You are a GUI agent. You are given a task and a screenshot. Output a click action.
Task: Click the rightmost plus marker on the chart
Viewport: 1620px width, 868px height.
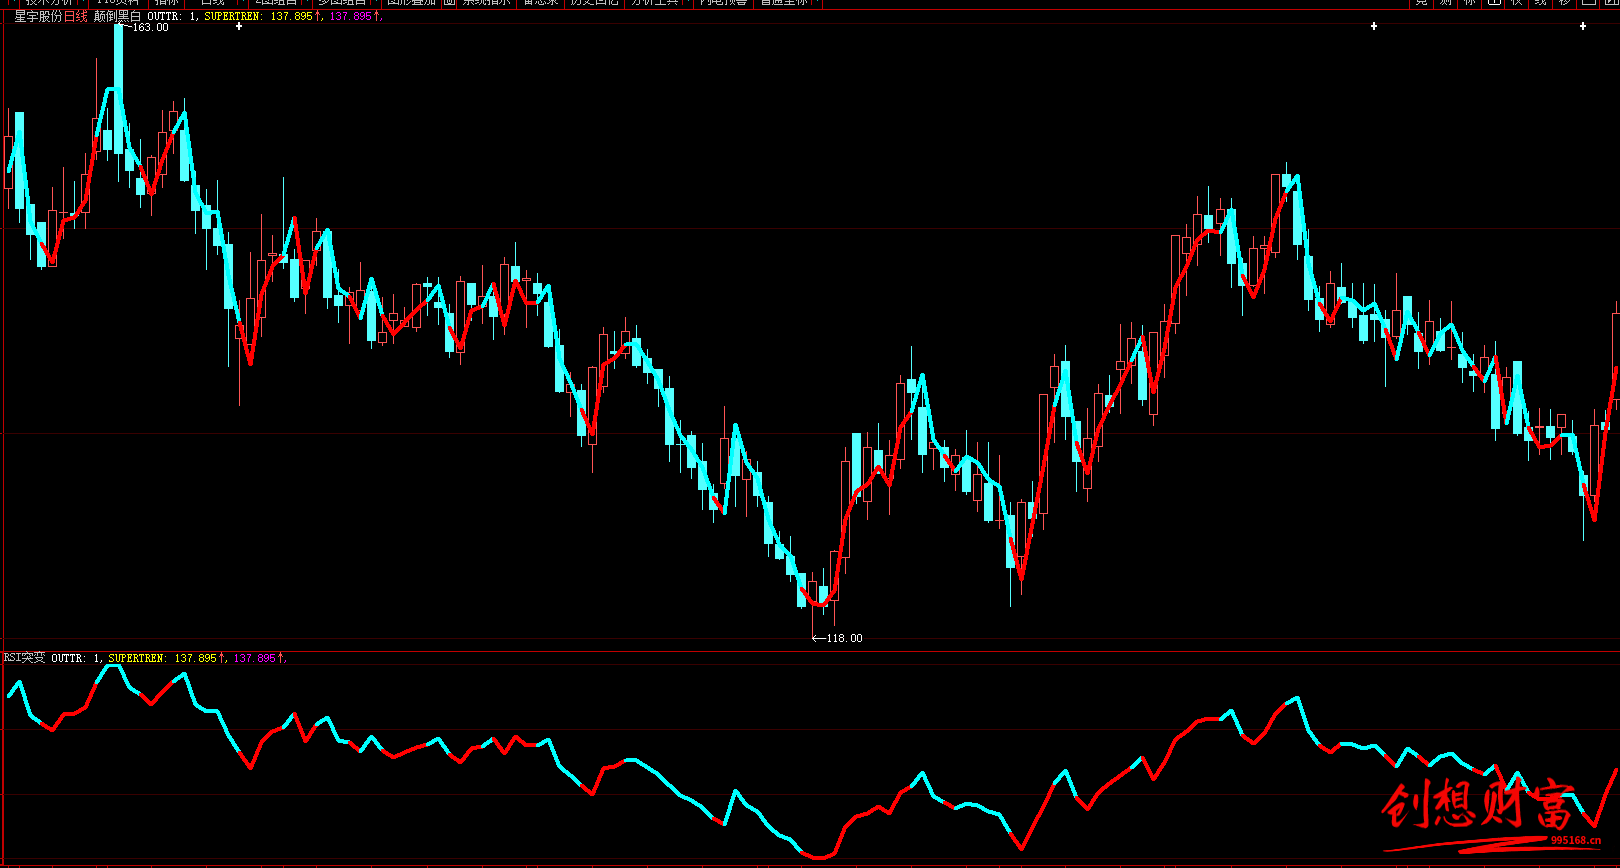click(1583, 26)
